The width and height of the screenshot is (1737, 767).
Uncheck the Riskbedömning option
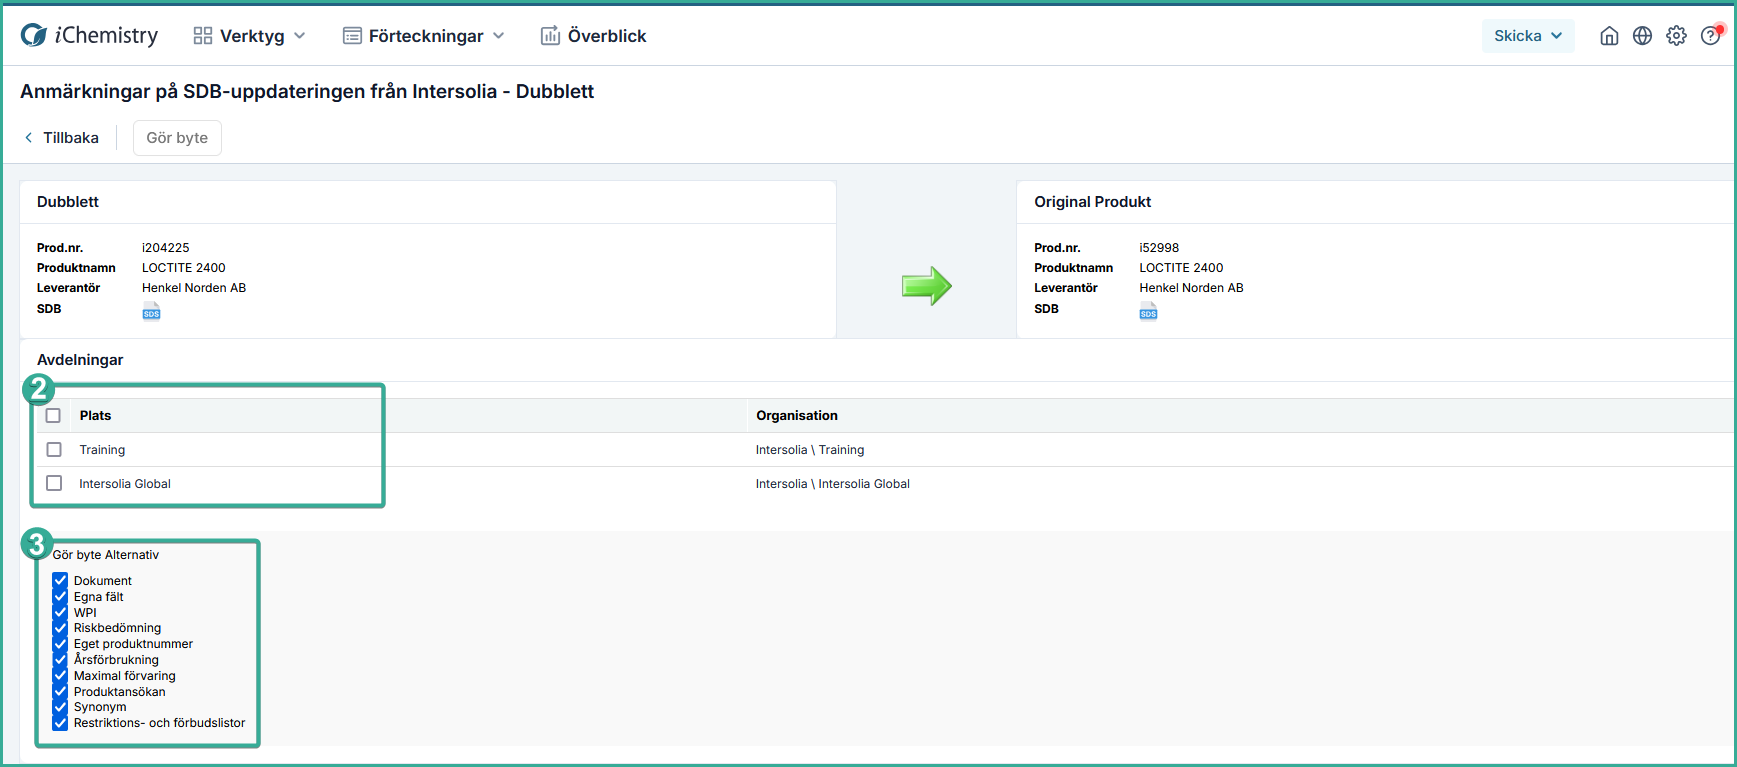60,628
